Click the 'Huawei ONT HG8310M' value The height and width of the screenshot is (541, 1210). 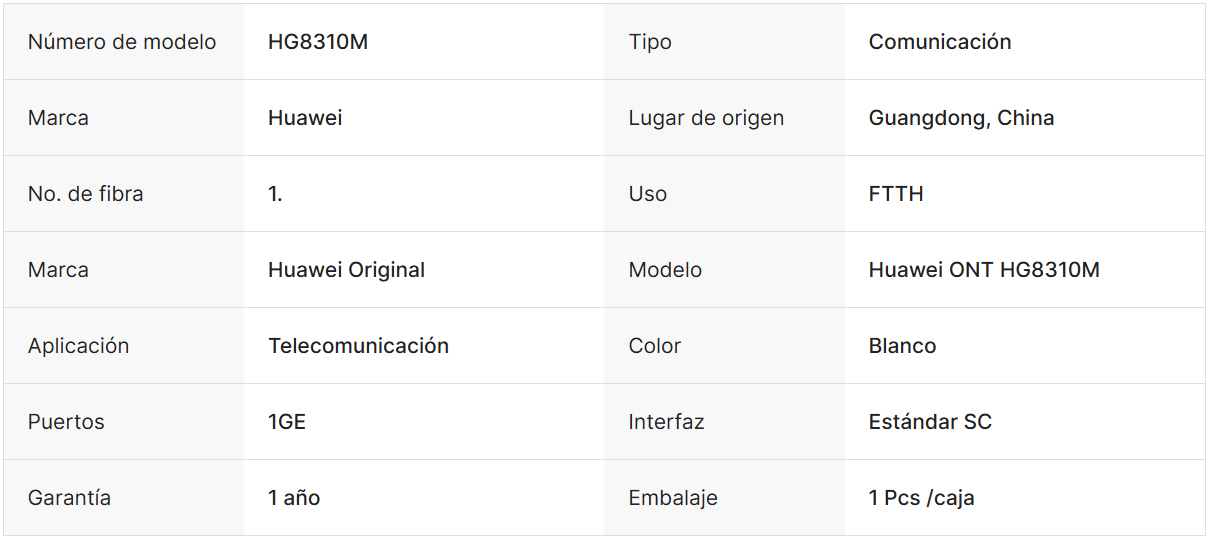[984, 270]
